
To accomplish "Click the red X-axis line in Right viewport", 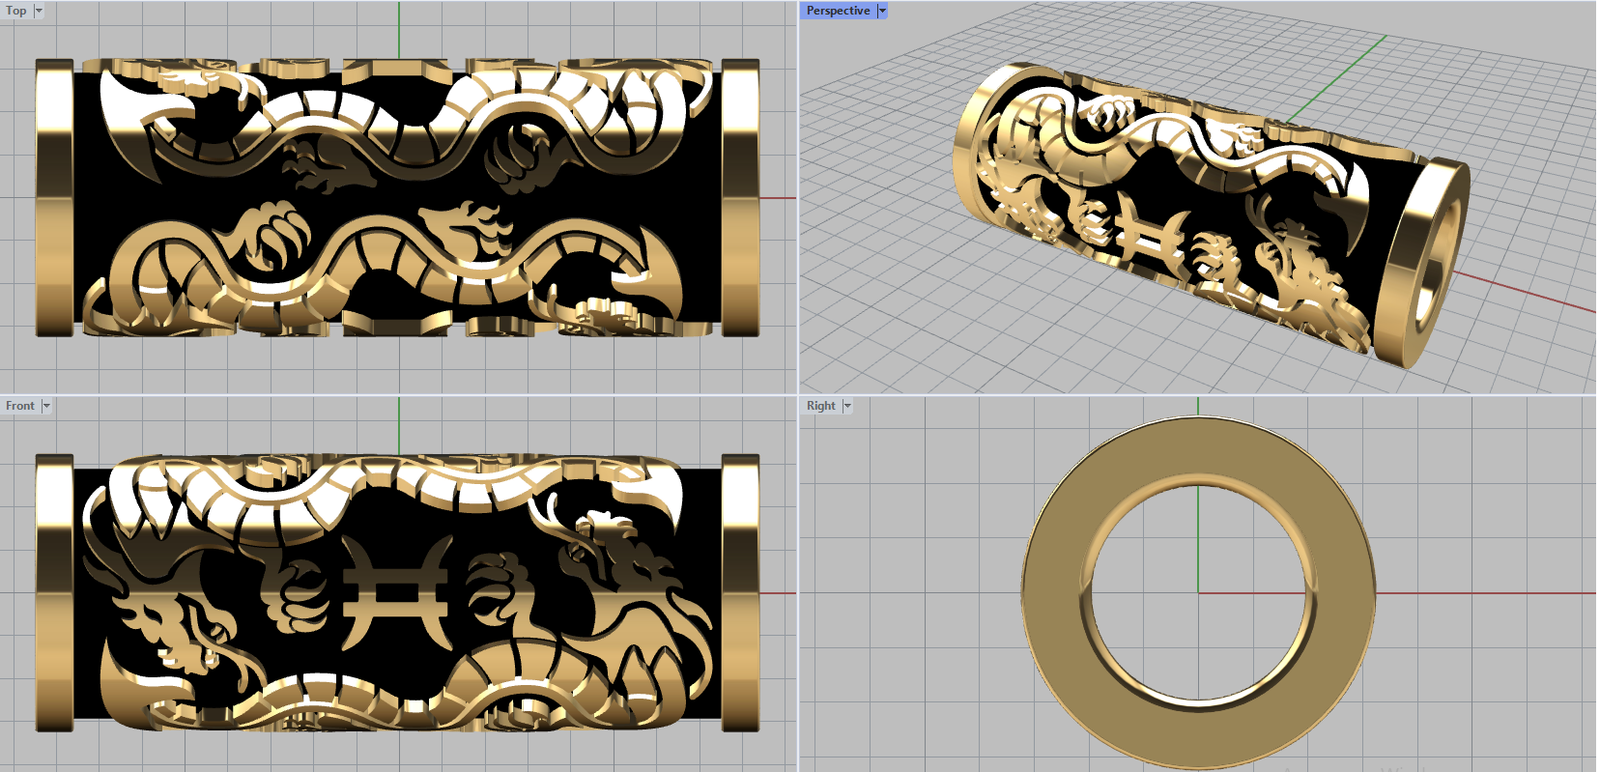I will 1480,593.
